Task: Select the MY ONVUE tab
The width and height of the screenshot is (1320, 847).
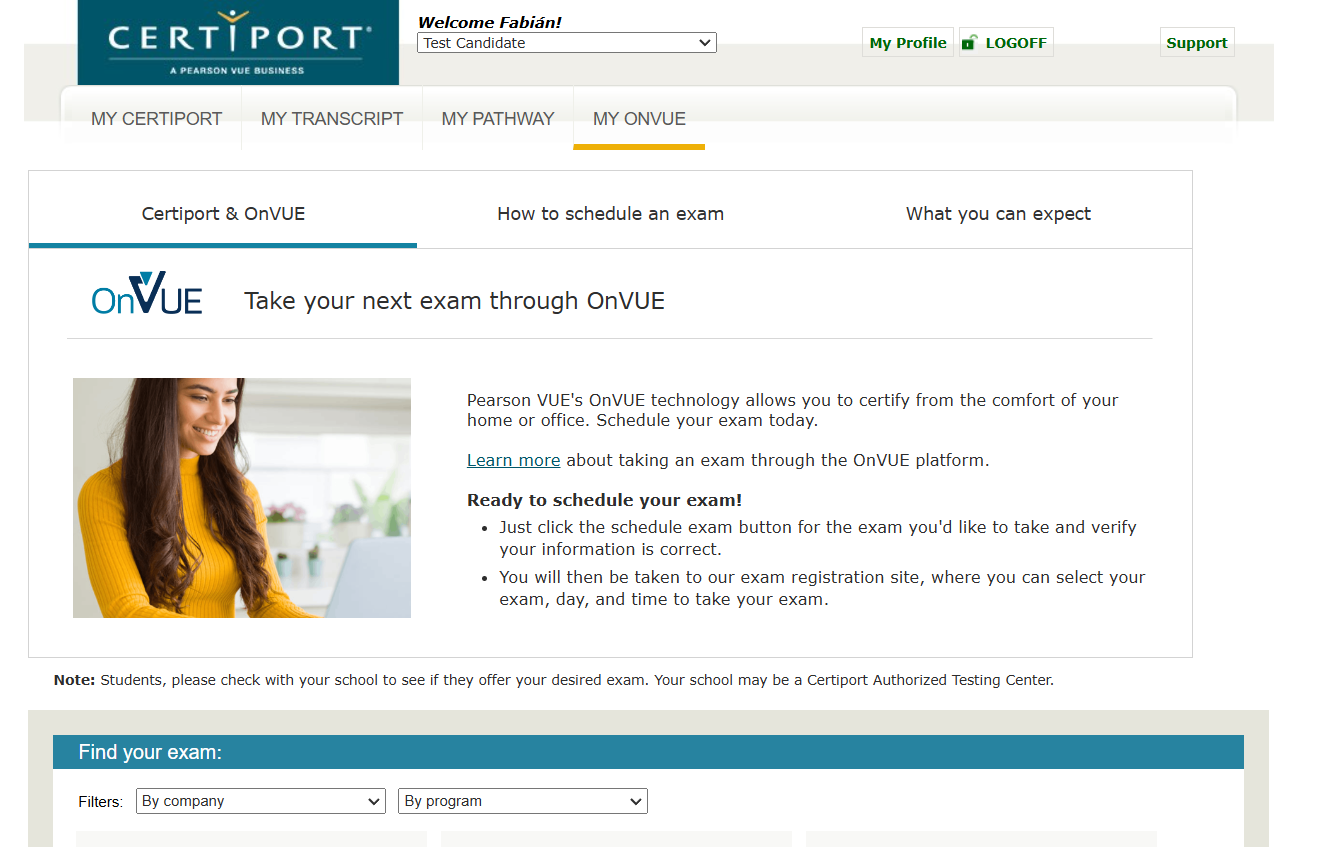Action: pos(639,119)
